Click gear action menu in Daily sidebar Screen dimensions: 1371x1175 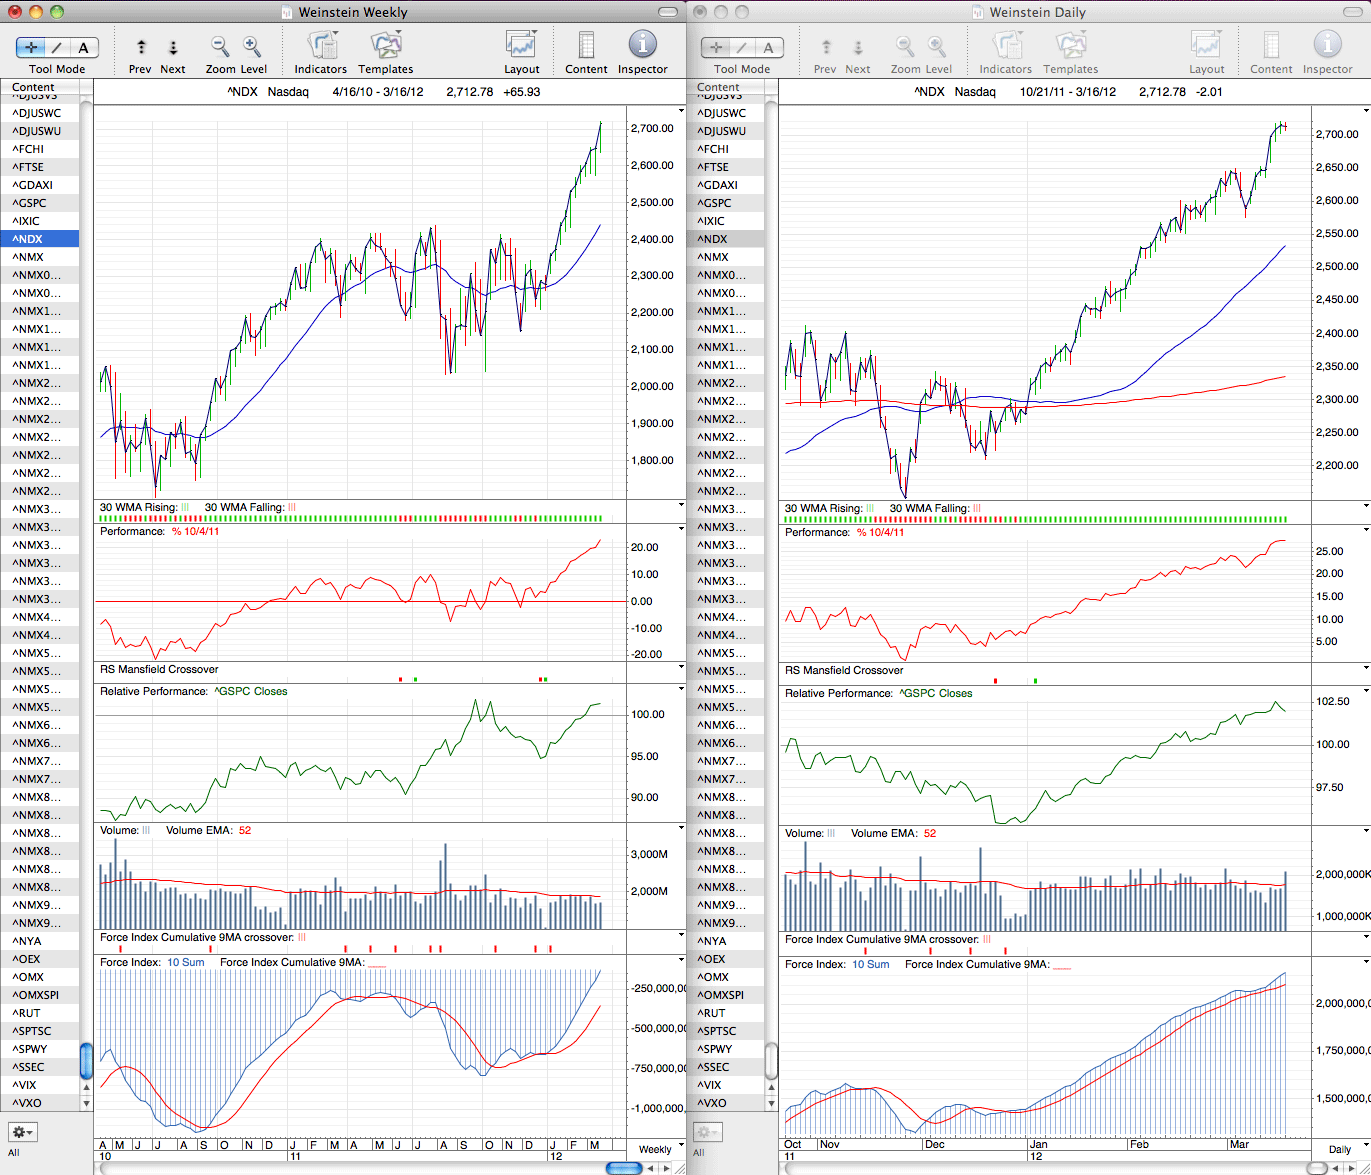tap(707, 1132)
